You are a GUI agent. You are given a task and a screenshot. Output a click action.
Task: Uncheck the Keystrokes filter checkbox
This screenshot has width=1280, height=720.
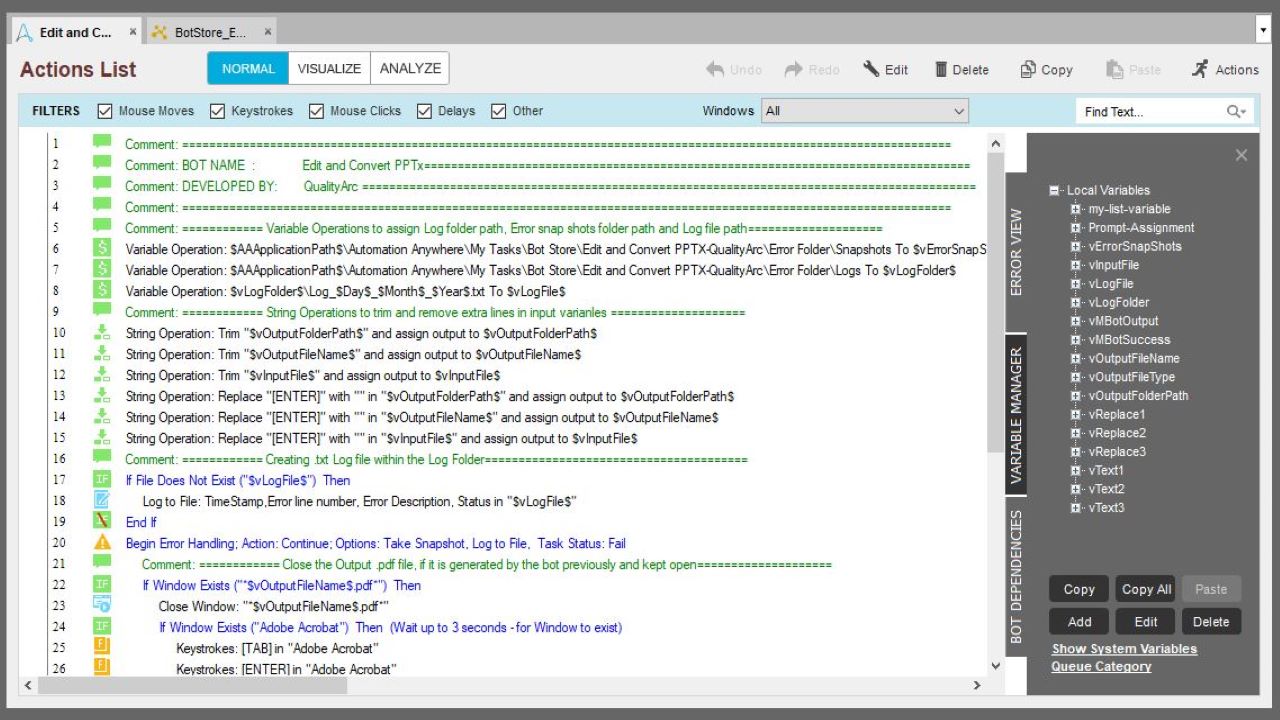click(x=218, y=111)
